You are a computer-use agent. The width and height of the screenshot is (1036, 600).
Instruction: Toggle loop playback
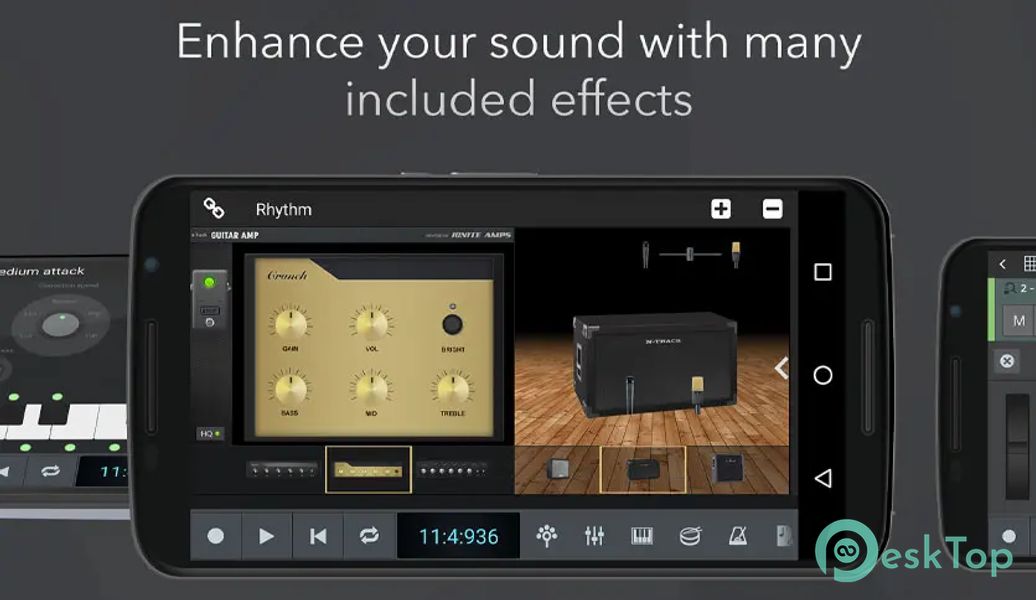click(369, 536)
